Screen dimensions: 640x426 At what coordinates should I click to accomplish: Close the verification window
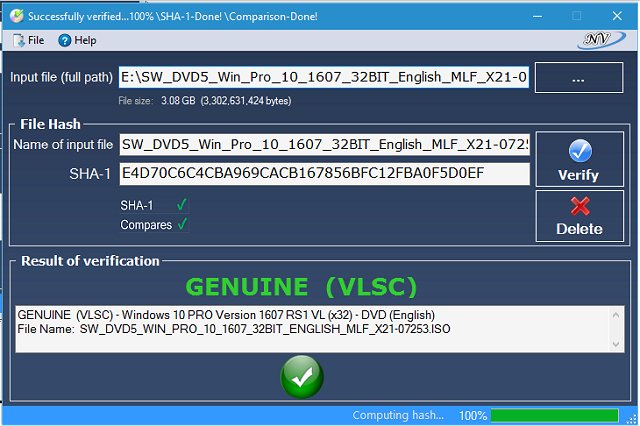tap(617, 16)
